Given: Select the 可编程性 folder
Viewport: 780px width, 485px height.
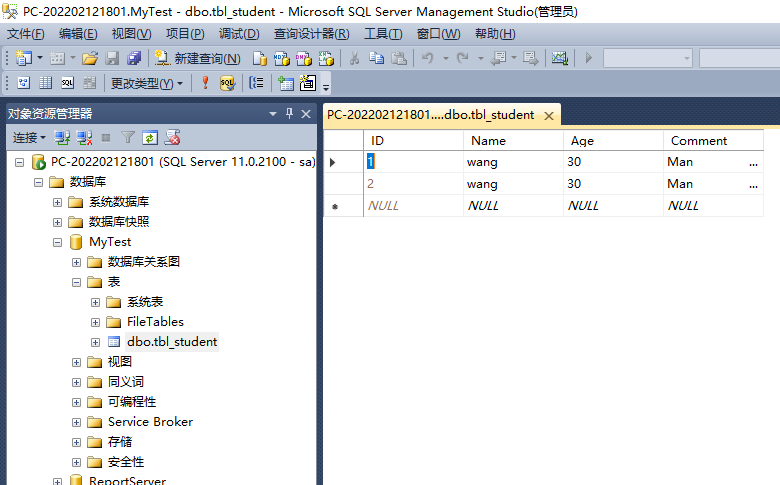Looking at the screenshot, I should (132, 402).
